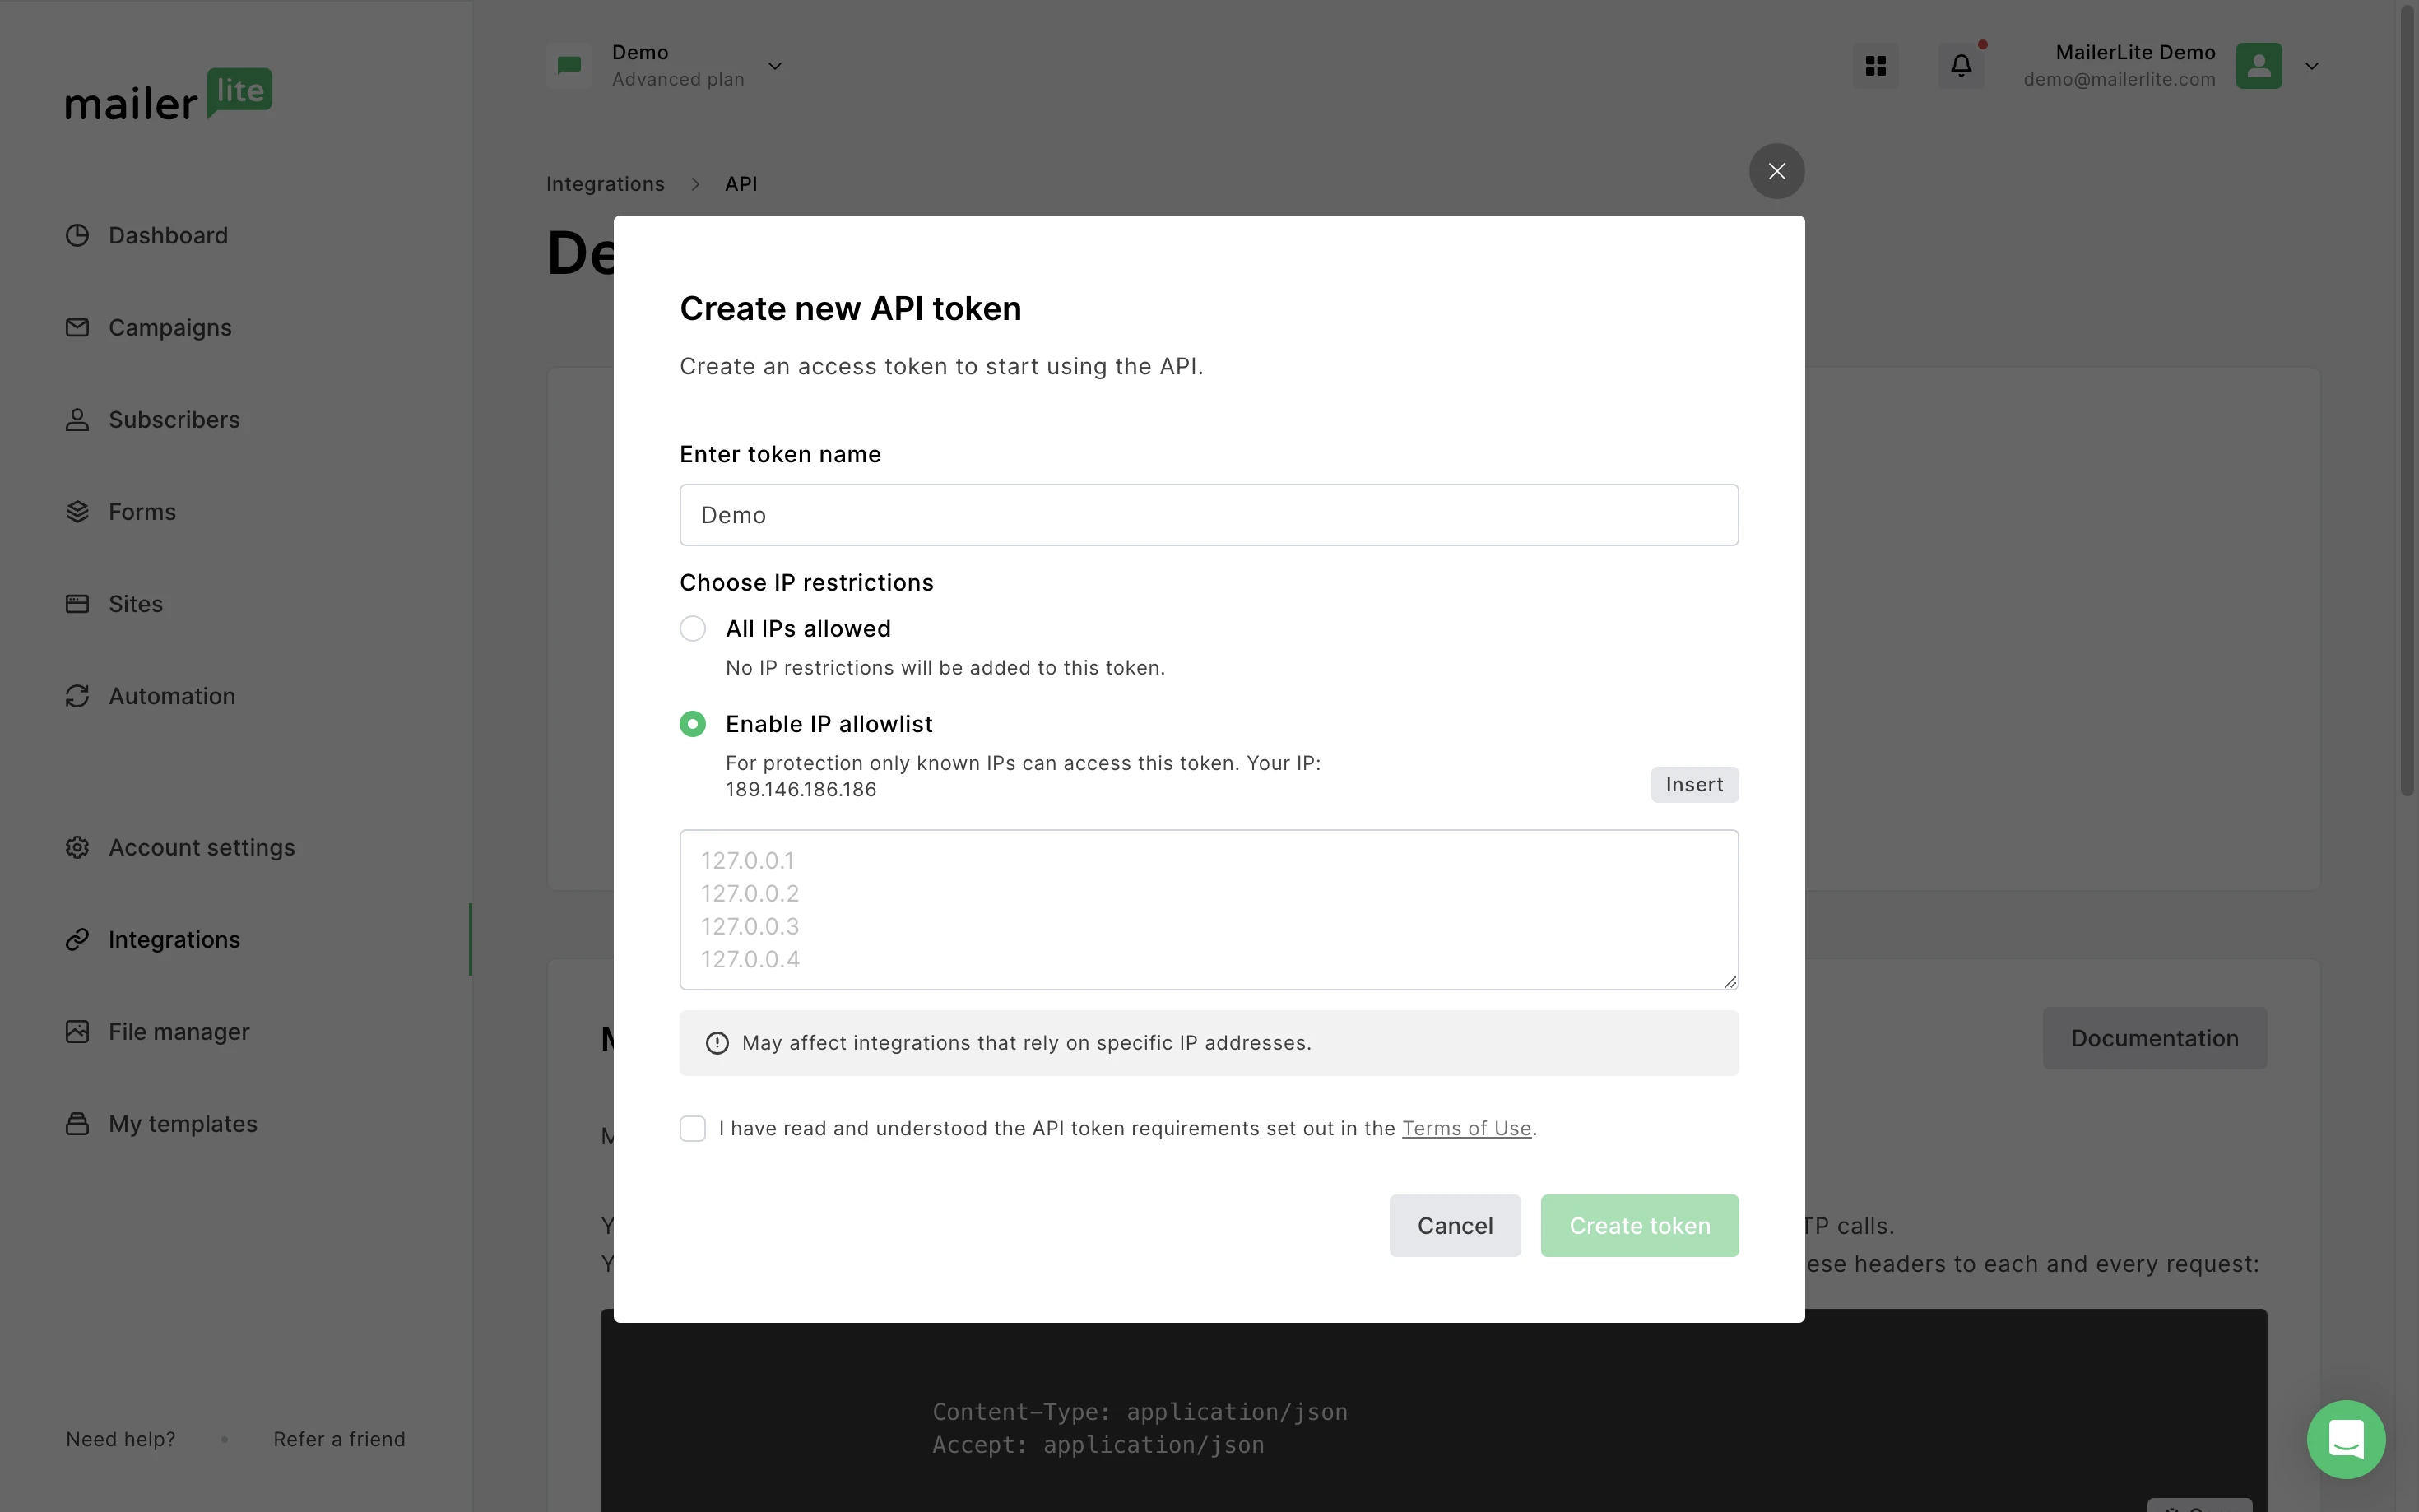Click the Forms layers icon
This screenshot has width=2419, height=1512.
(x=78, y=511)
